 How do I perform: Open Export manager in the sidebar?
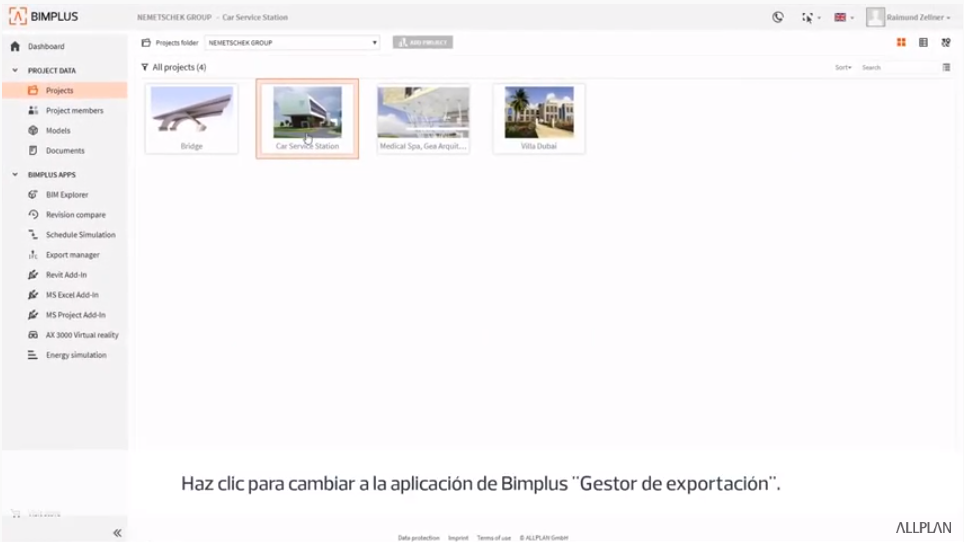pyautogui.click(x=72, y=255)
